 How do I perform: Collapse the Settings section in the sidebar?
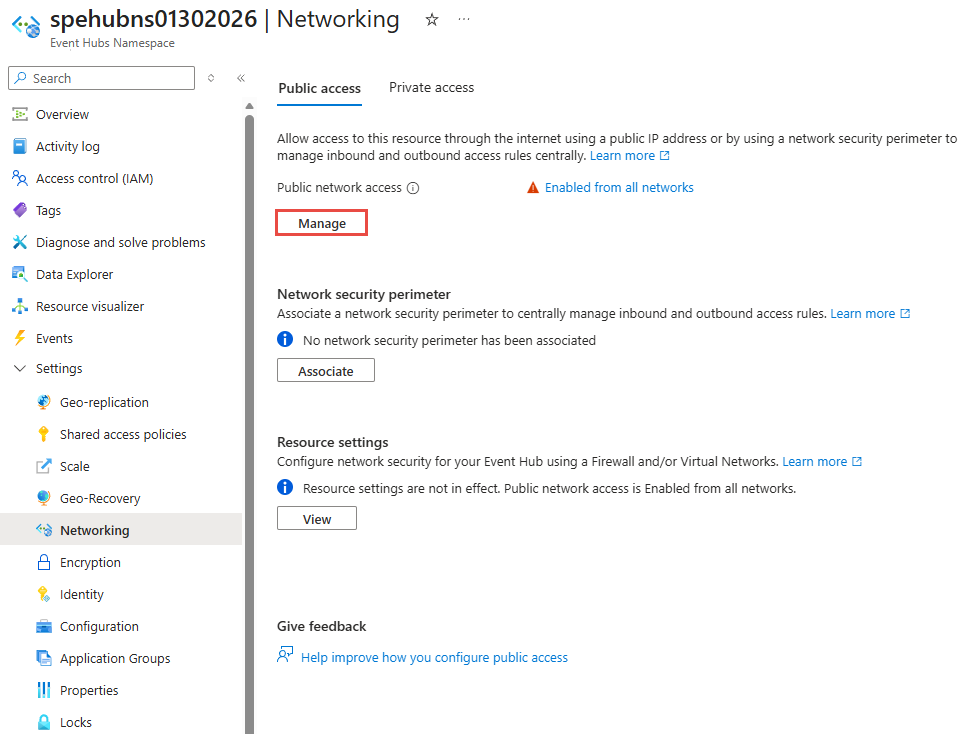click(x=19, y=369)
